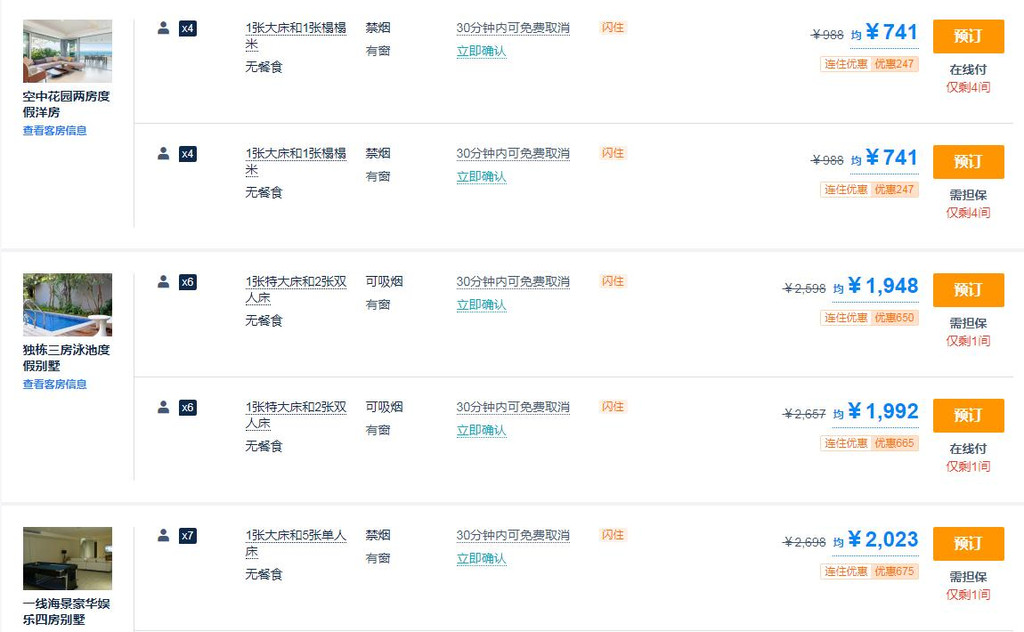Click the 闪住 tag on ¥1,992 row
This screenshot has height=632, width=1024.
point(612,407)
